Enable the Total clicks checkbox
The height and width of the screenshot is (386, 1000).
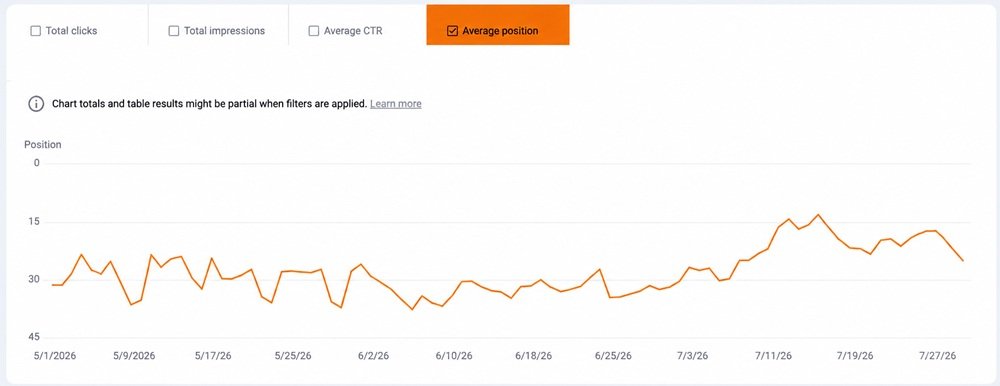[x=36, y=31]
